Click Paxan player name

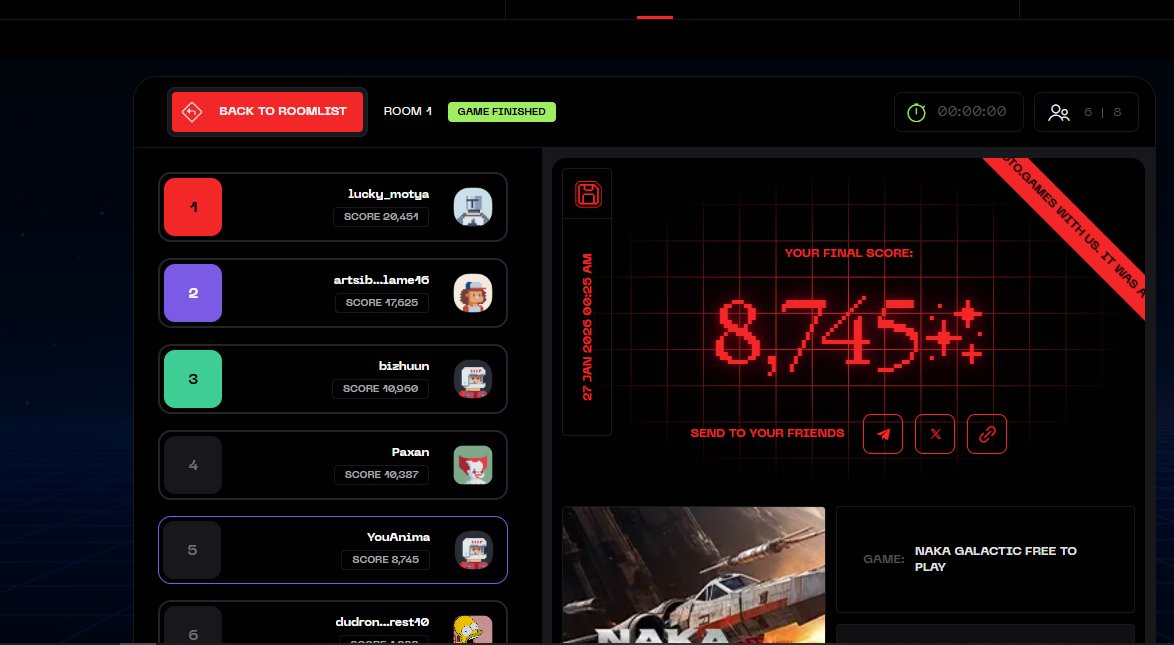pyautogui.click(x=410, y=452)
